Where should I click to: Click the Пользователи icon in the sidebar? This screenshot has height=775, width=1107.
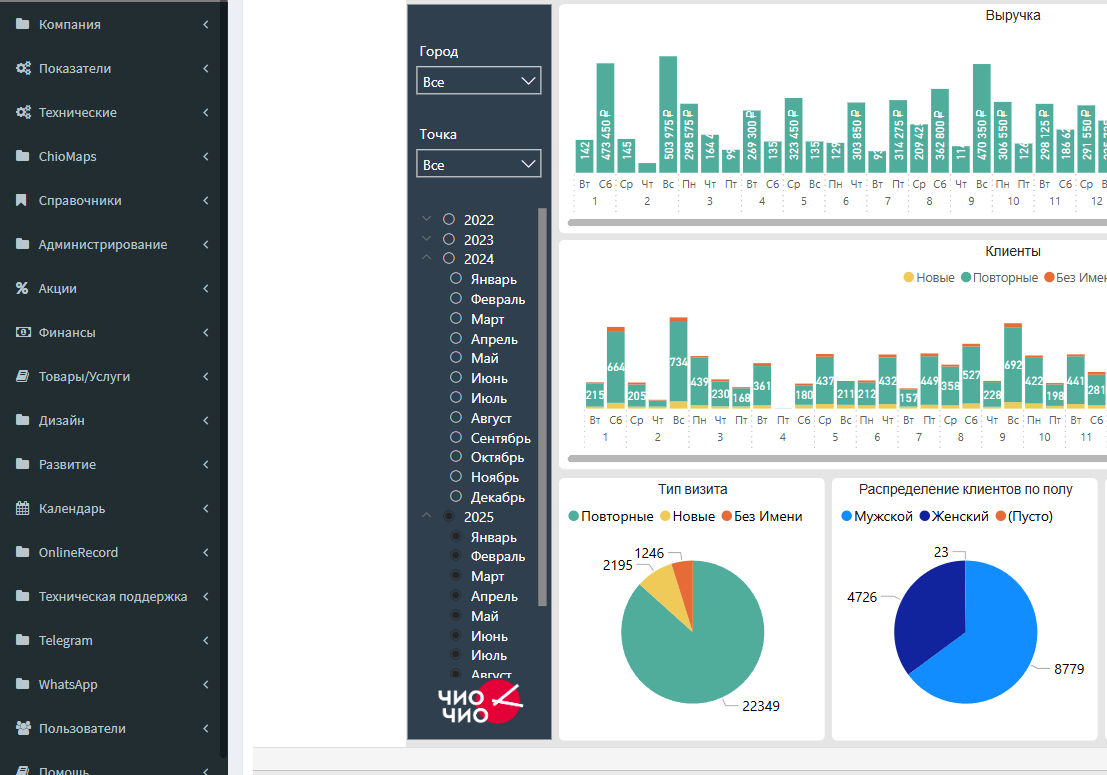(22, 728)
